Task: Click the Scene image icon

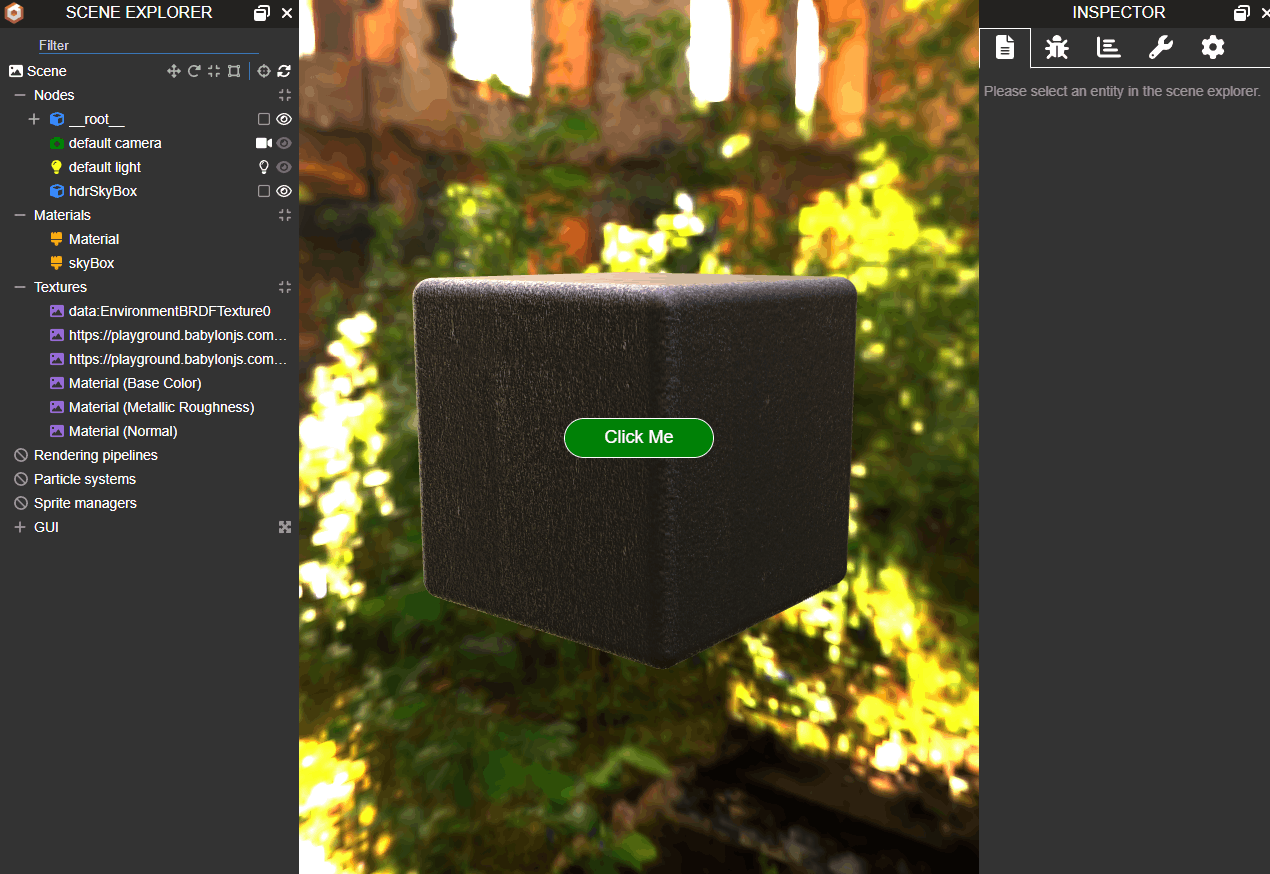Action: pos(16,71)
